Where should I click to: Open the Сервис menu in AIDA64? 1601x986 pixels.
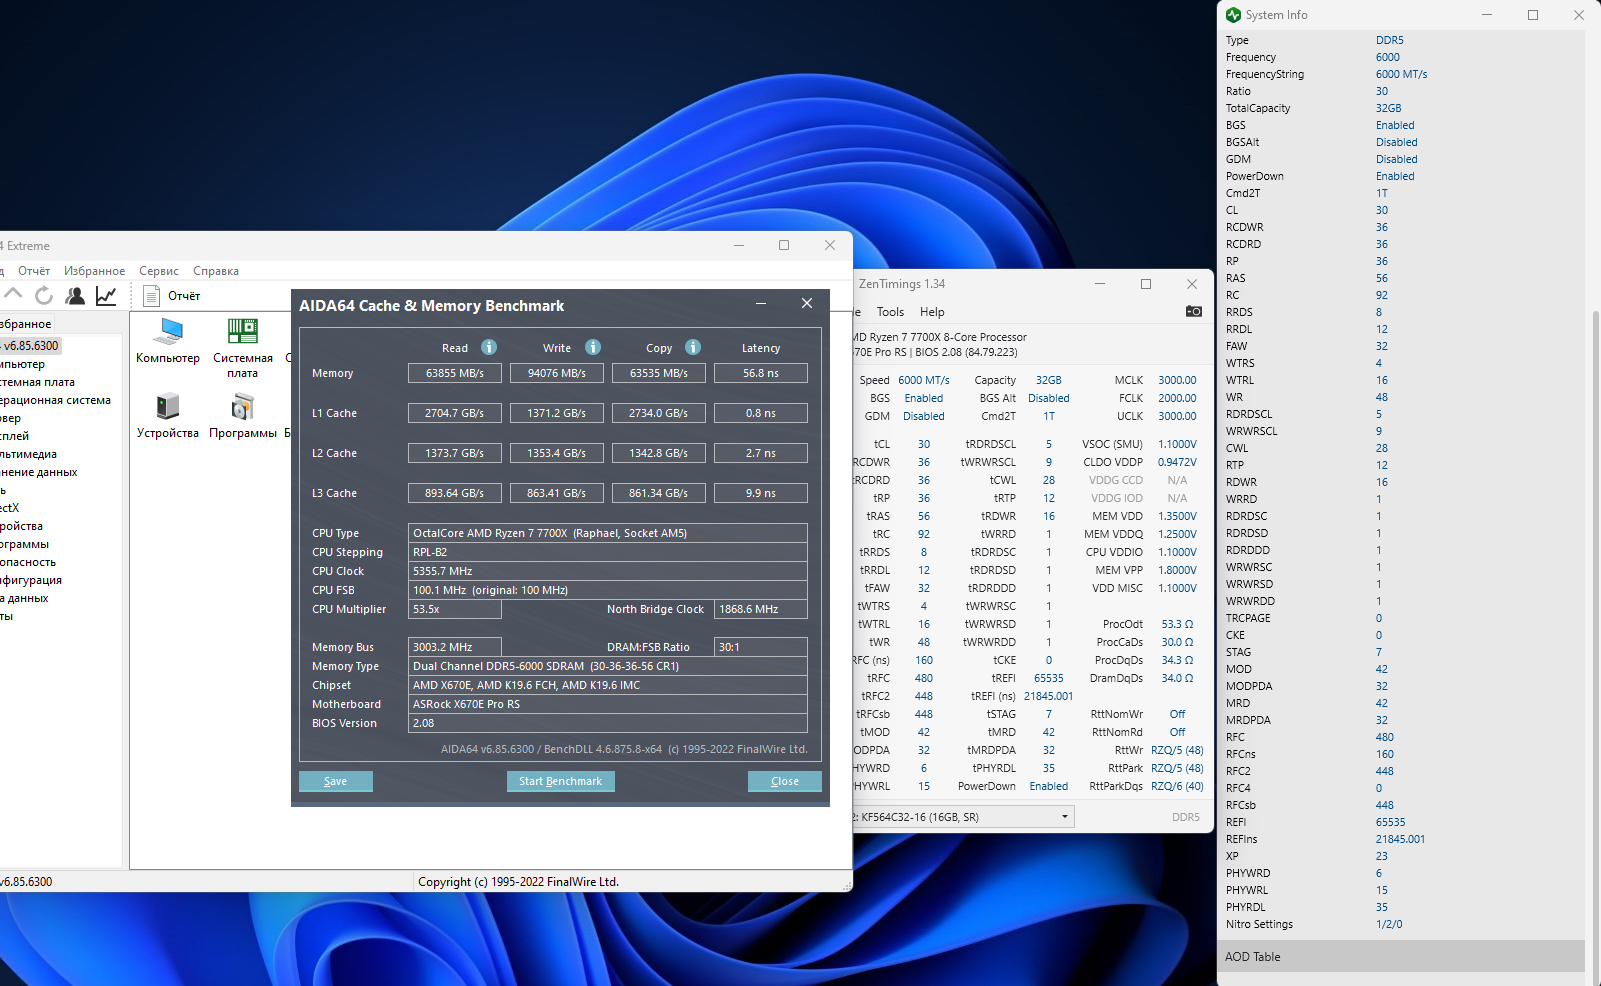(158, 271)
